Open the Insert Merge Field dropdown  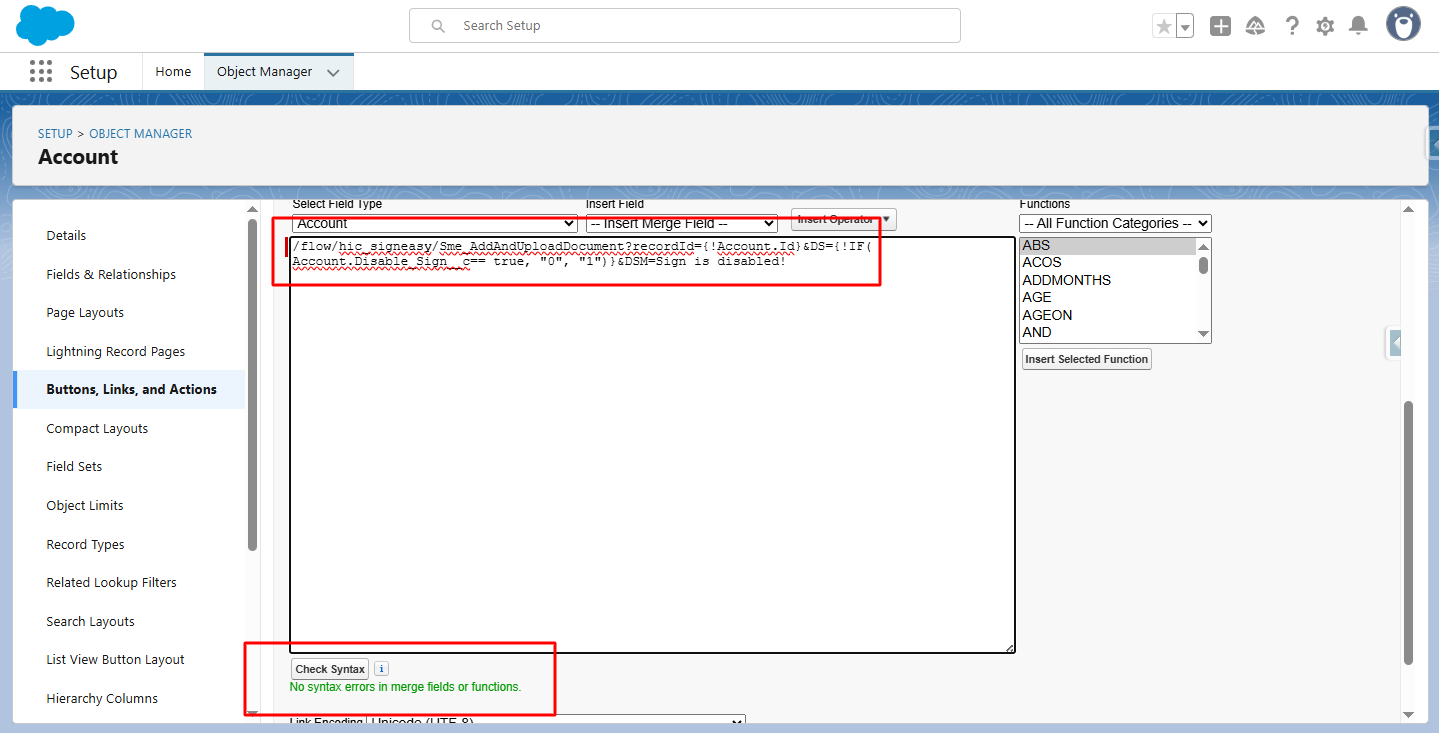[x=681, y=224]
